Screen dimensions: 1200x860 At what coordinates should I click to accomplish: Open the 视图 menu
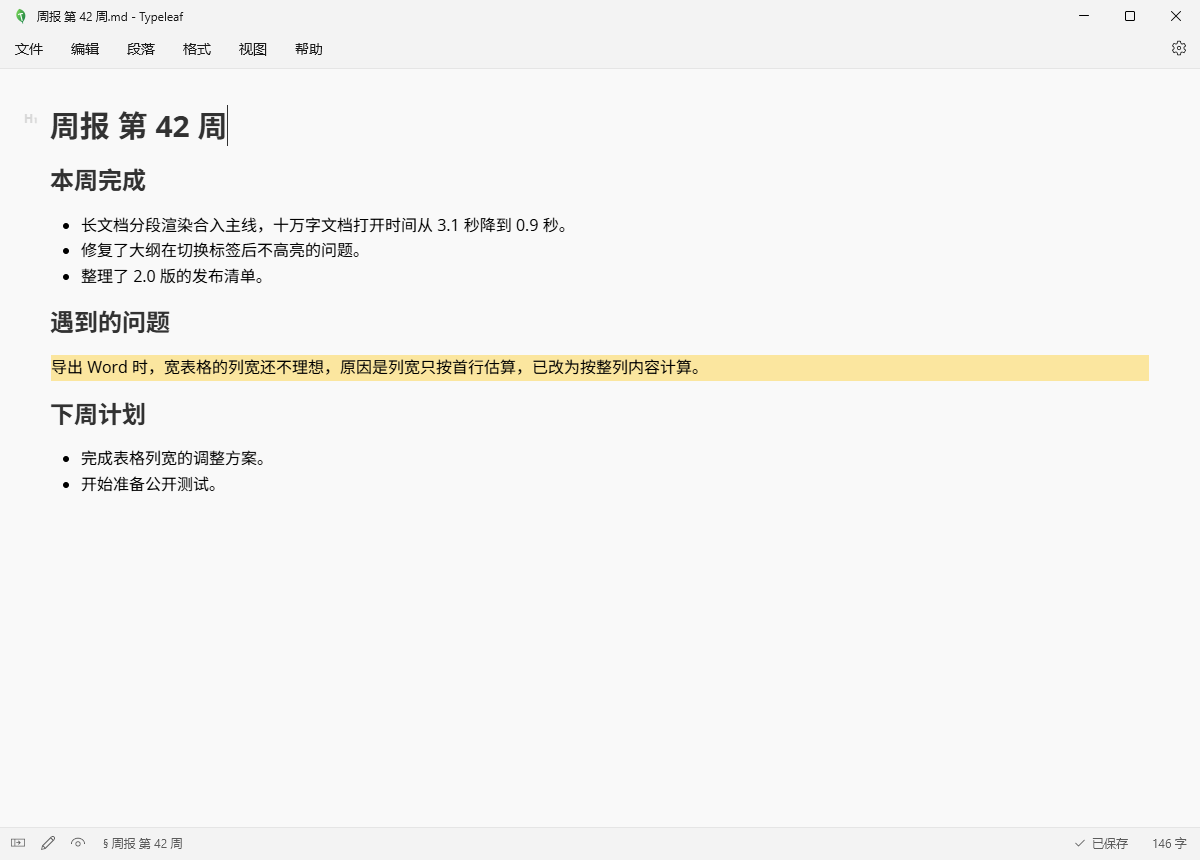point(253,49)
